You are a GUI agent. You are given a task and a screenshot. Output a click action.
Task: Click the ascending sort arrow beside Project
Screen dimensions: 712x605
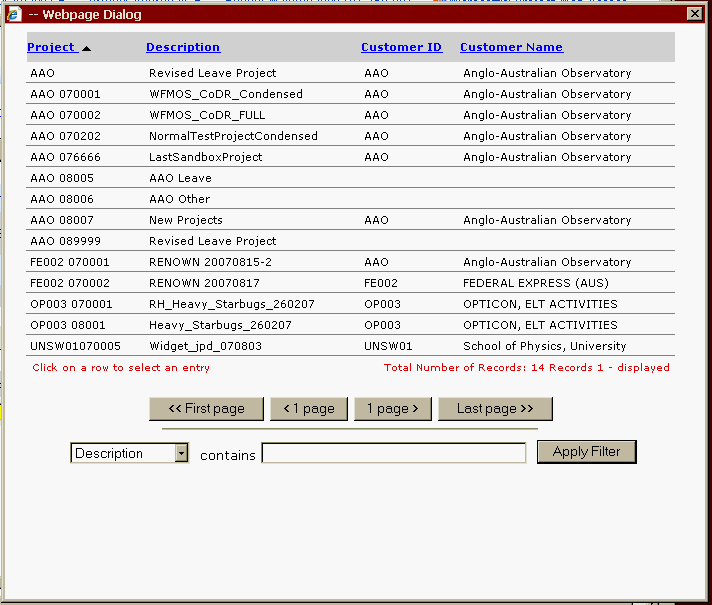click(86, 49)
